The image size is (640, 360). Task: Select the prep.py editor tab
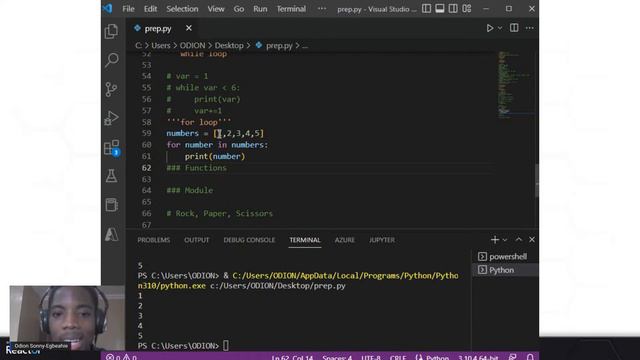pyautogui.click(x=158, y=29)
